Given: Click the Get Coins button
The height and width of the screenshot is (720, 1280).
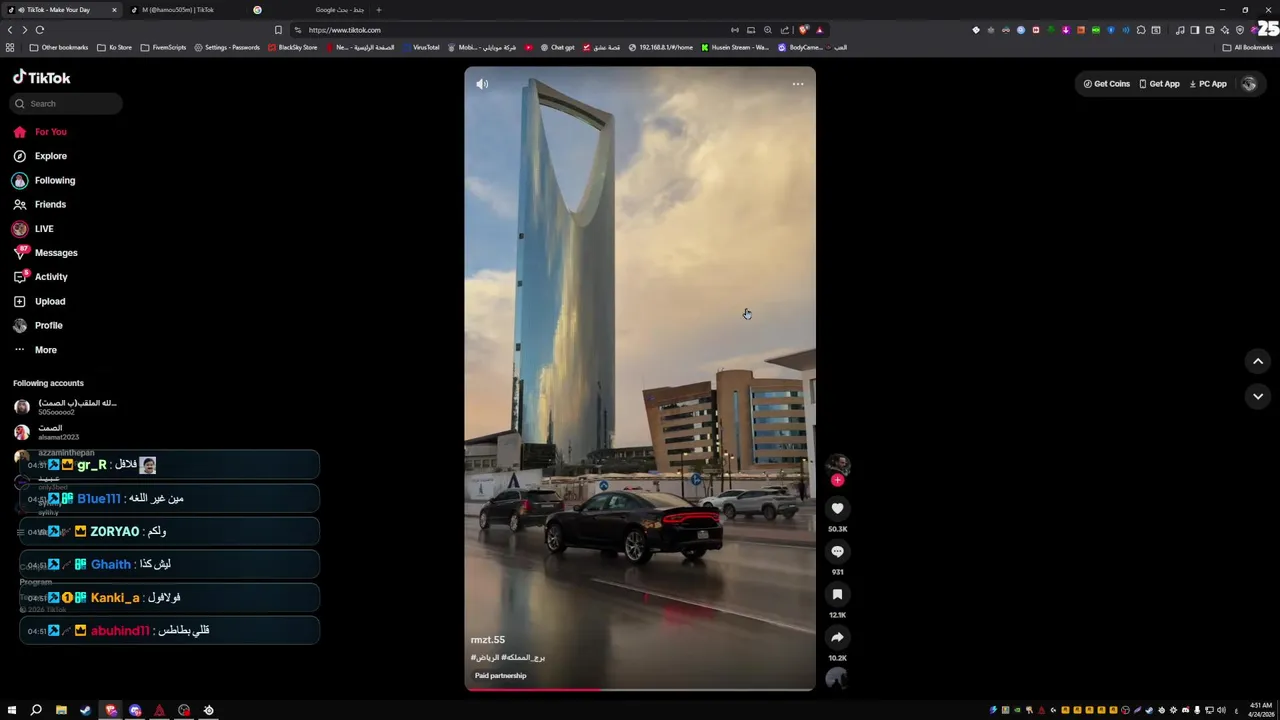Looking at the screenshot, I should click(x=1106, y=84).
